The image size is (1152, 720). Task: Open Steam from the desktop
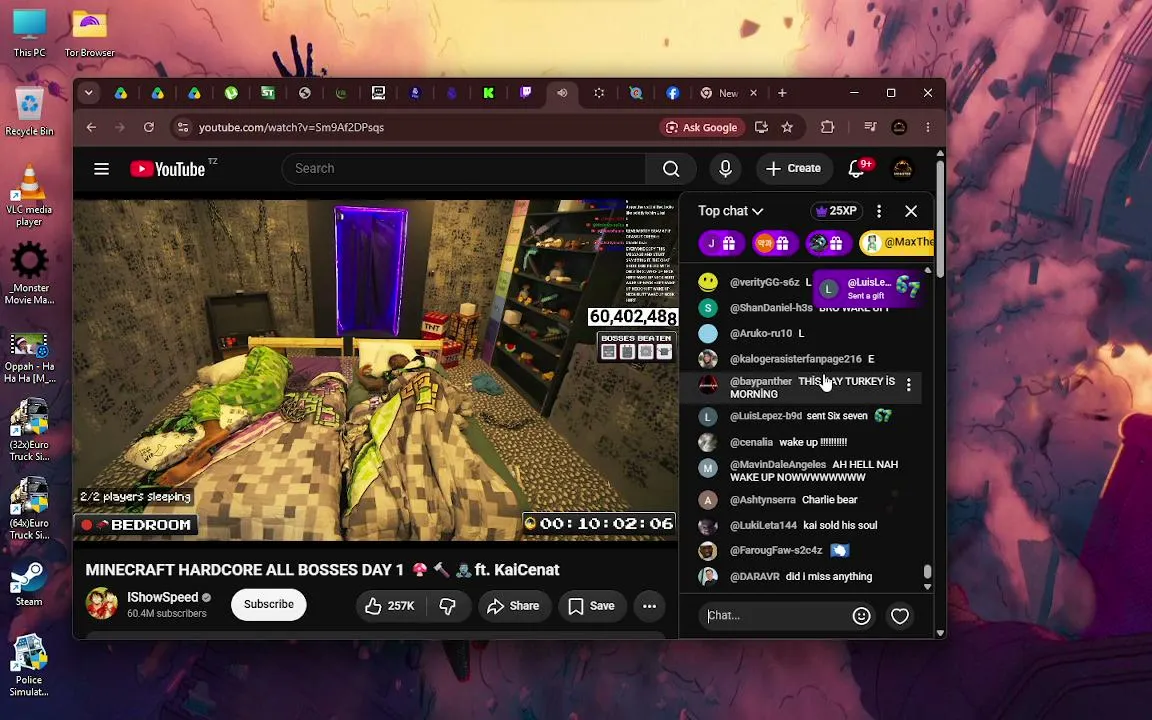click(x=29, y=584)
